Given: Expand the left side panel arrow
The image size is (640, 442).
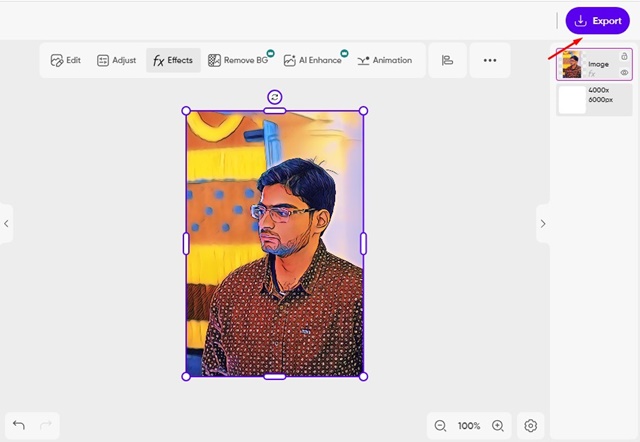Looking at the screenshot, I should click(7, 224).
